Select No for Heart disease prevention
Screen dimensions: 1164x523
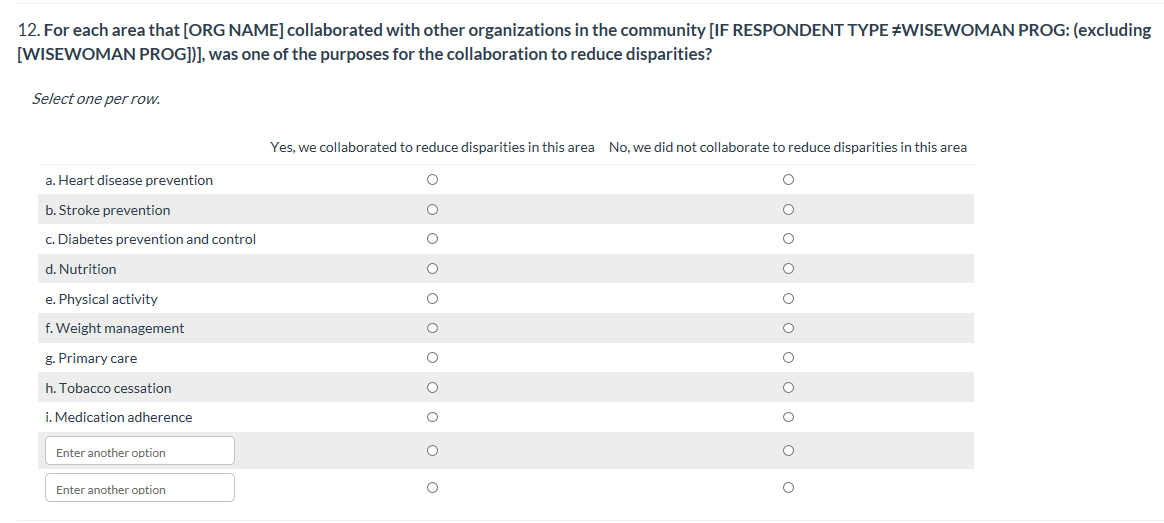[x=788, y=180]
